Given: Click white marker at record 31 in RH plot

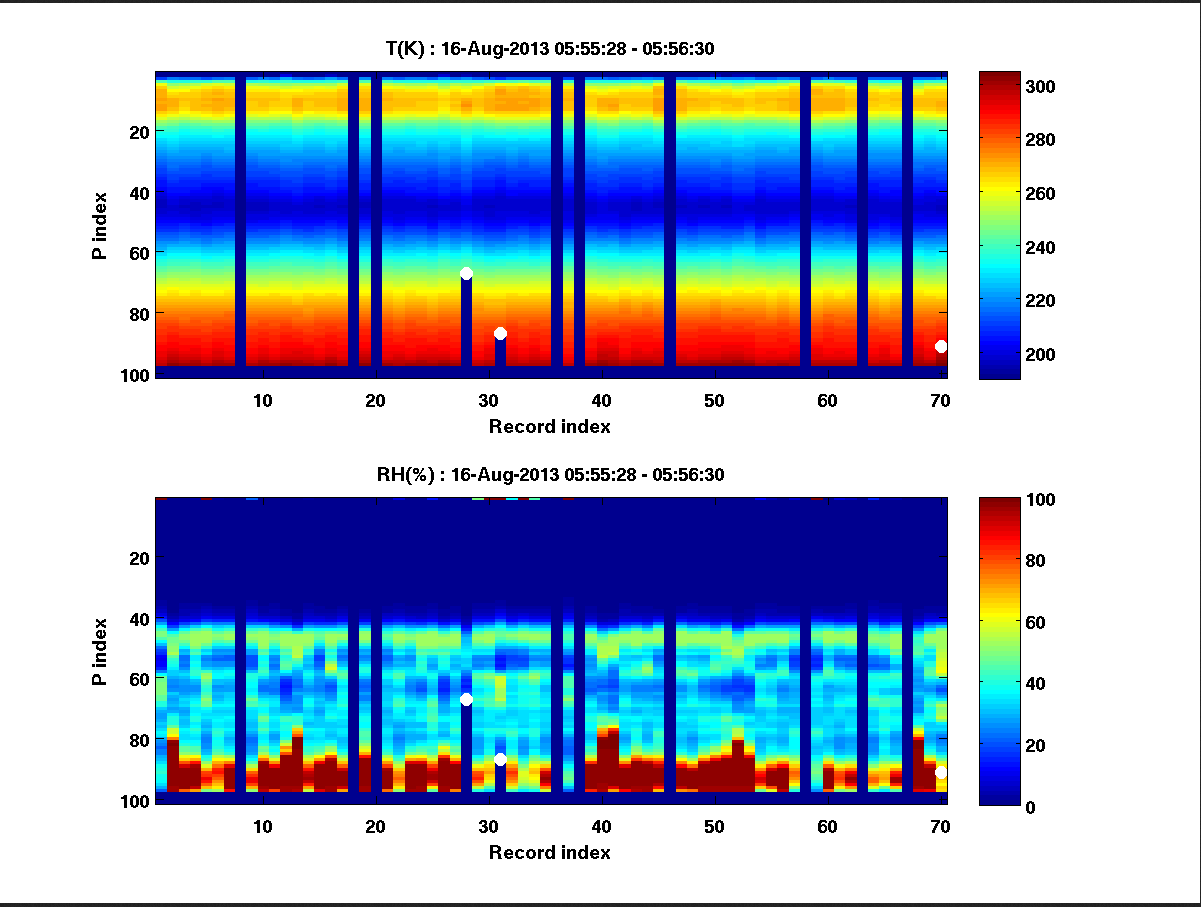Looking at the screenshot, I should pyautogui.click(x=500, y=759).
